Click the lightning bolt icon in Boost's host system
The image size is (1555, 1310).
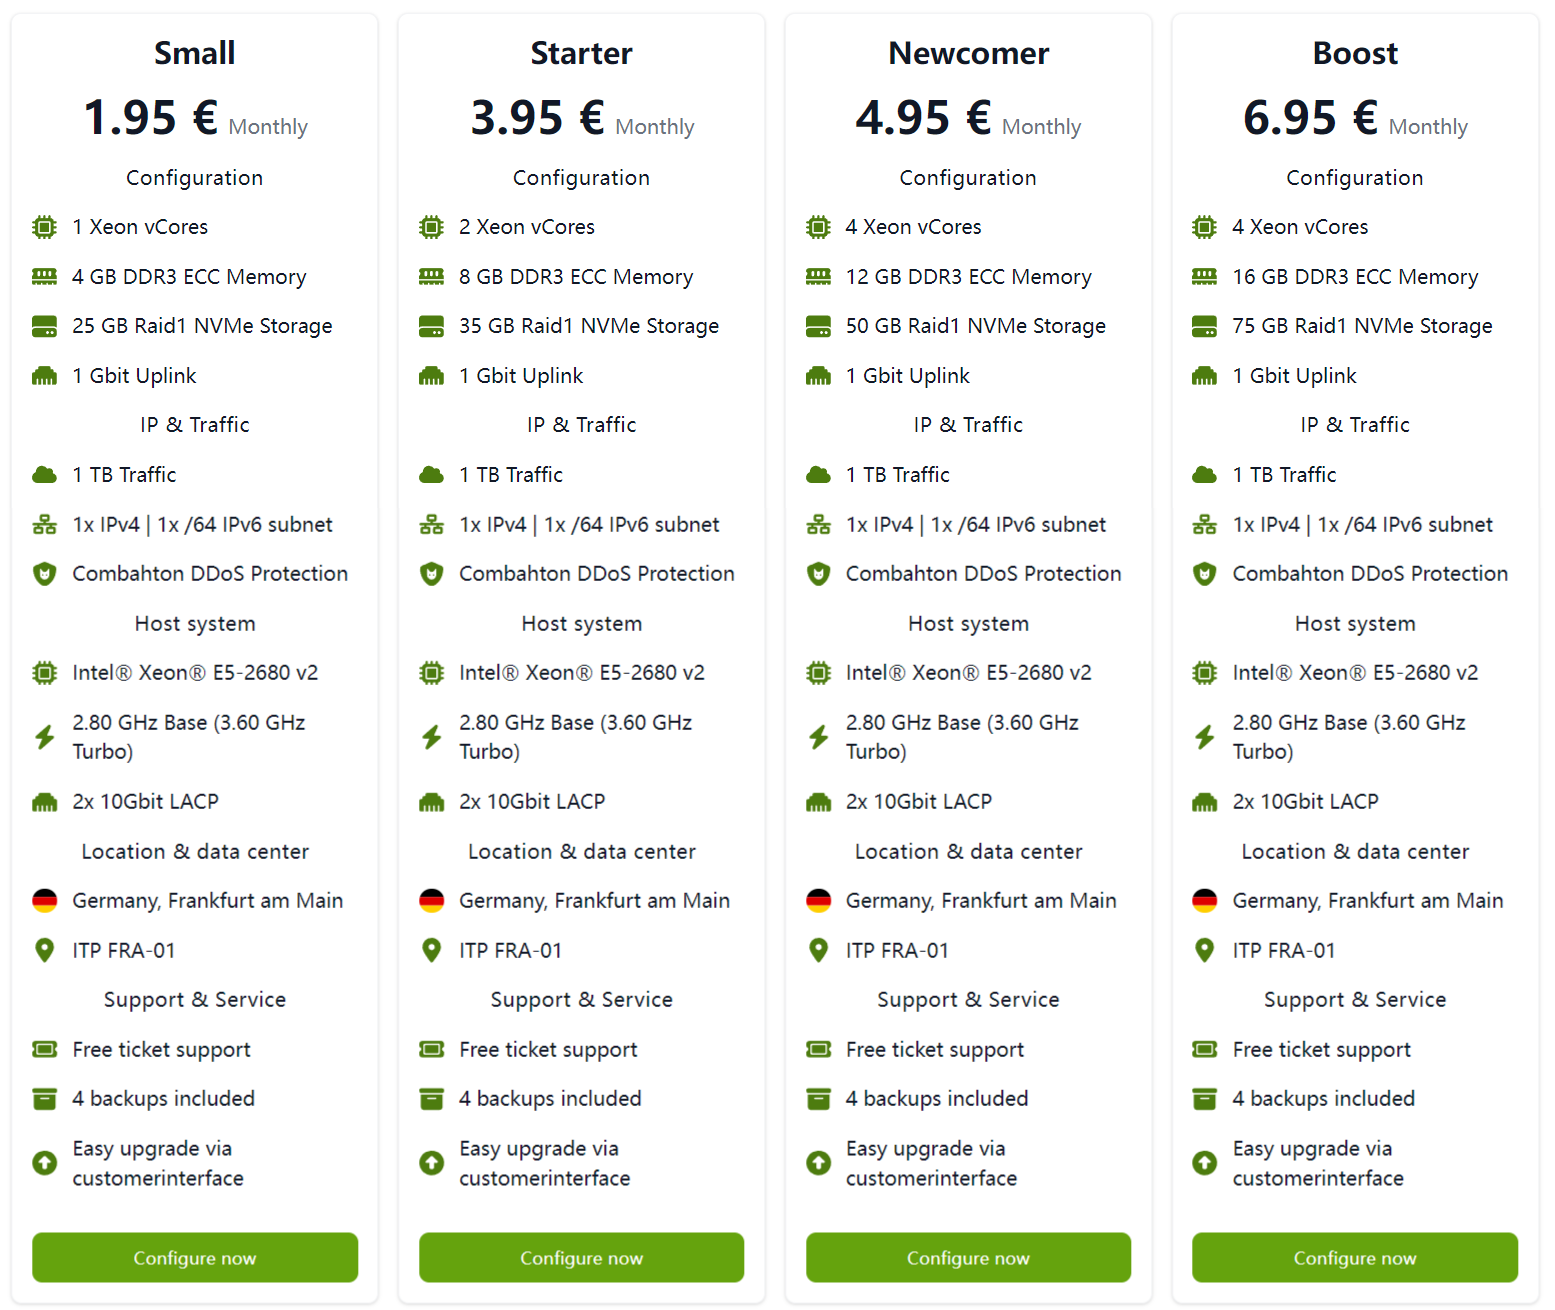coord(1205,737)
